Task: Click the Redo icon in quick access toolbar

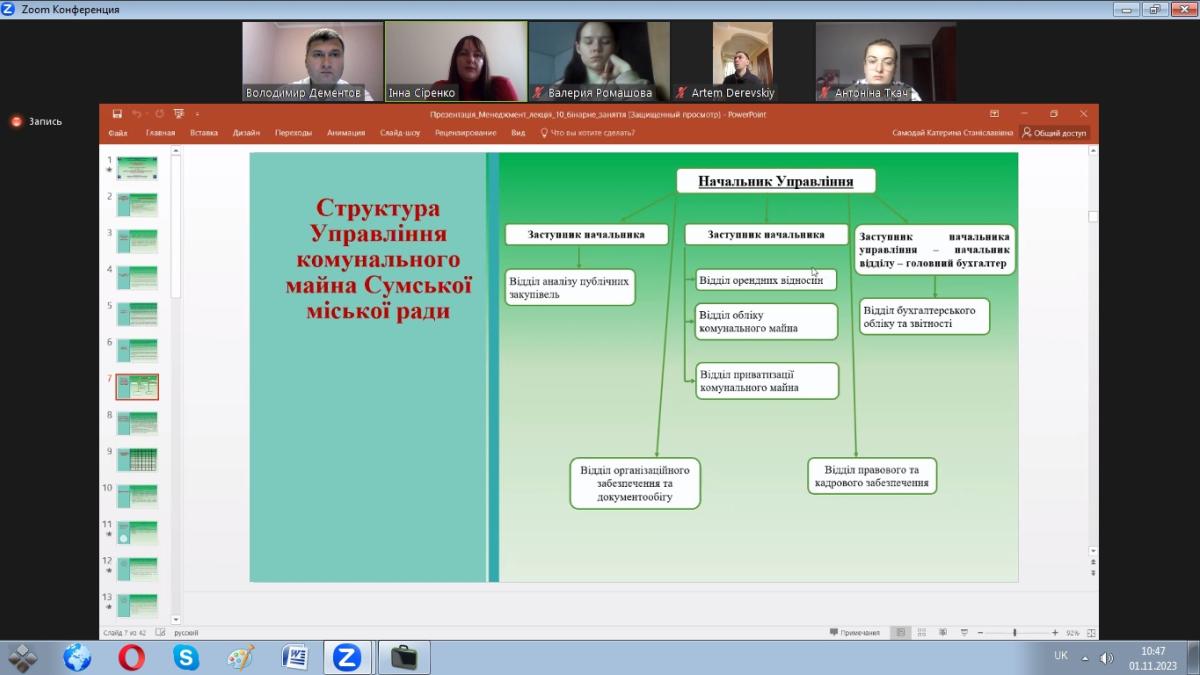Action: tap(159, 114)
